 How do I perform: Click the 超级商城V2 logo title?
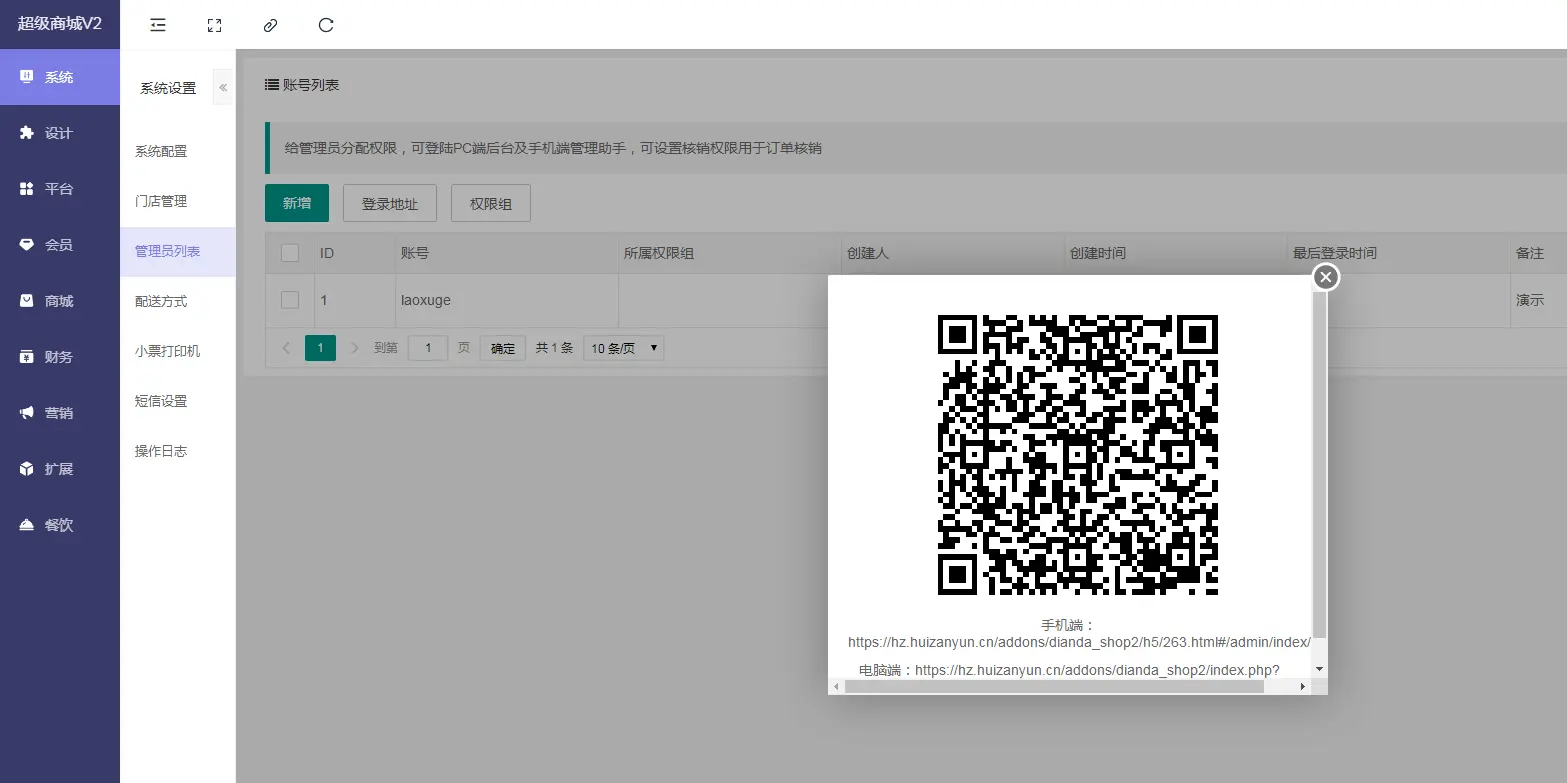click(60, 24)
